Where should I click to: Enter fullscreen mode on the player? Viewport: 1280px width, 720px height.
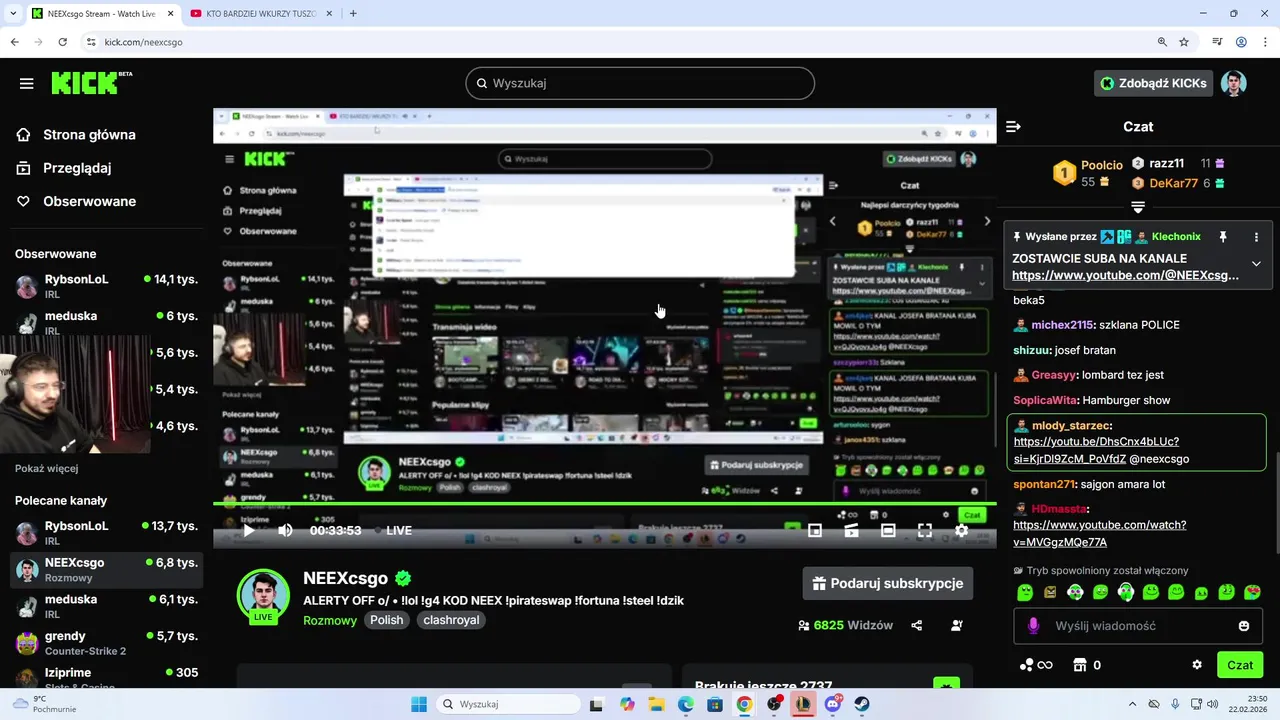[x=925, y=531]
